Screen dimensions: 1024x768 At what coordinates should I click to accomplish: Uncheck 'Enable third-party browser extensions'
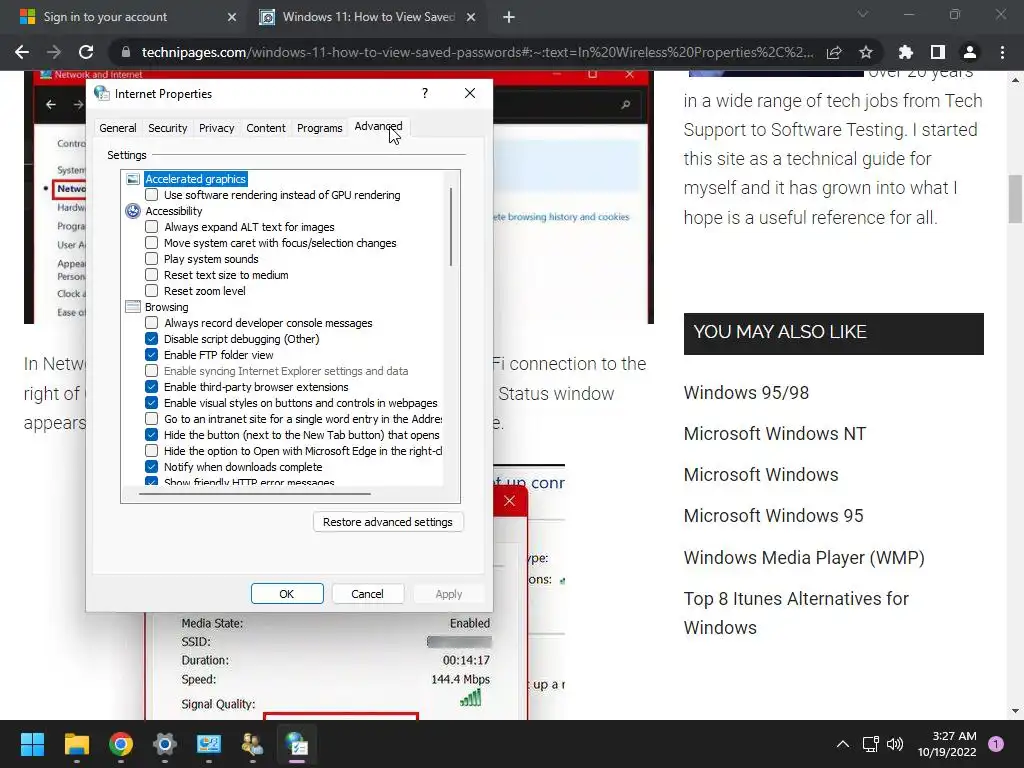coord(152,387)
